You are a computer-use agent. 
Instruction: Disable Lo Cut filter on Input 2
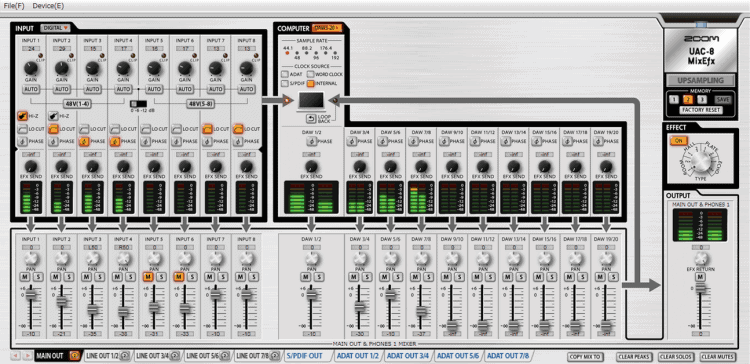click(53, 129)
